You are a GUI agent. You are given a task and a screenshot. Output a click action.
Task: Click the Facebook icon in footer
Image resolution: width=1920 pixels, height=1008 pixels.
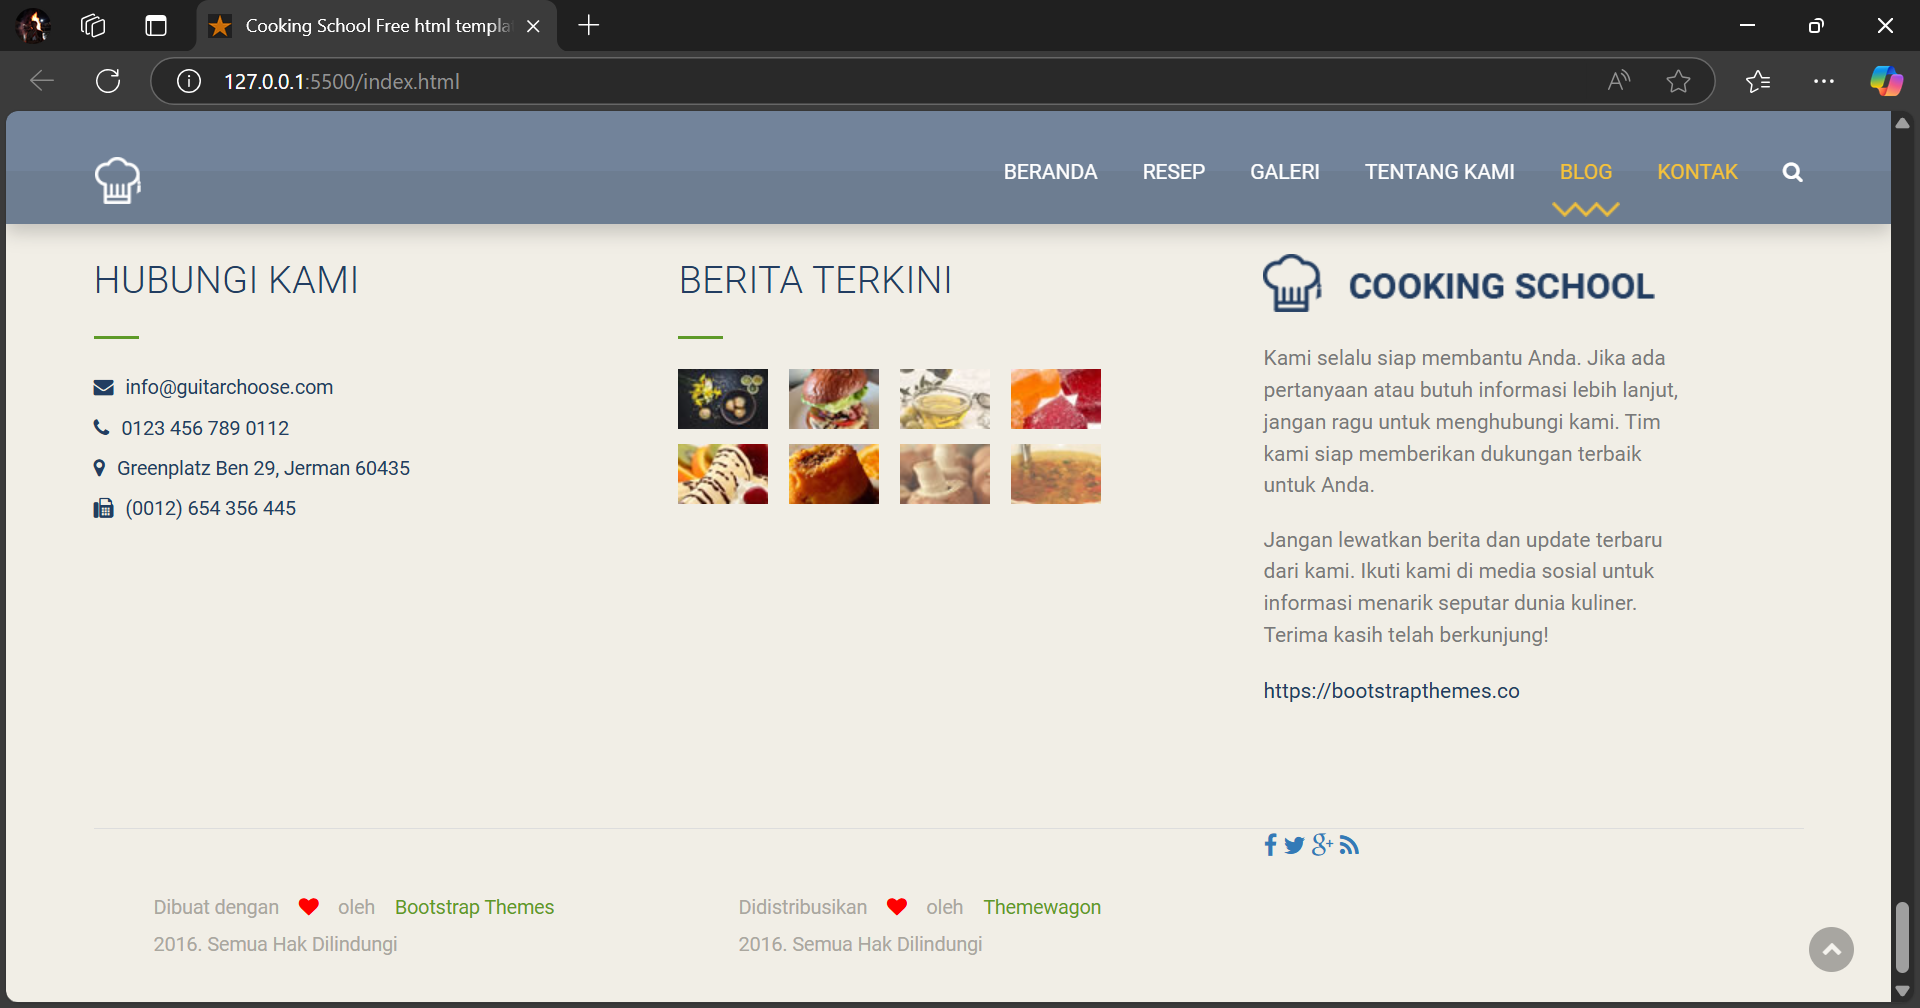click(1270, 845)
